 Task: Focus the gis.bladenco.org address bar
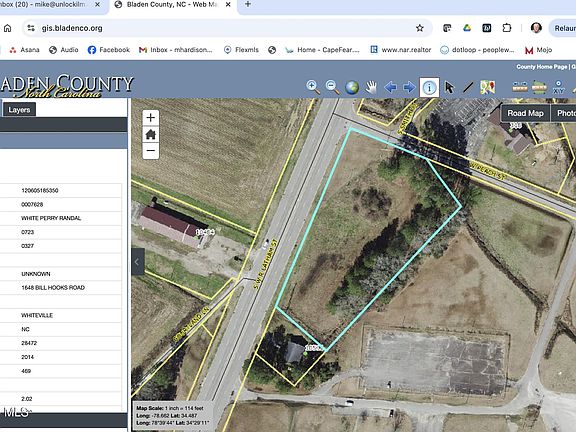tap(228, 28)
